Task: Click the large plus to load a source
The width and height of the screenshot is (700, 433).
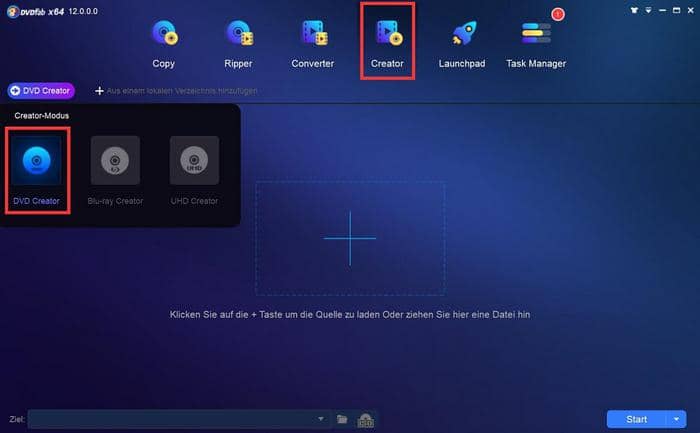Action: (350, 238)
